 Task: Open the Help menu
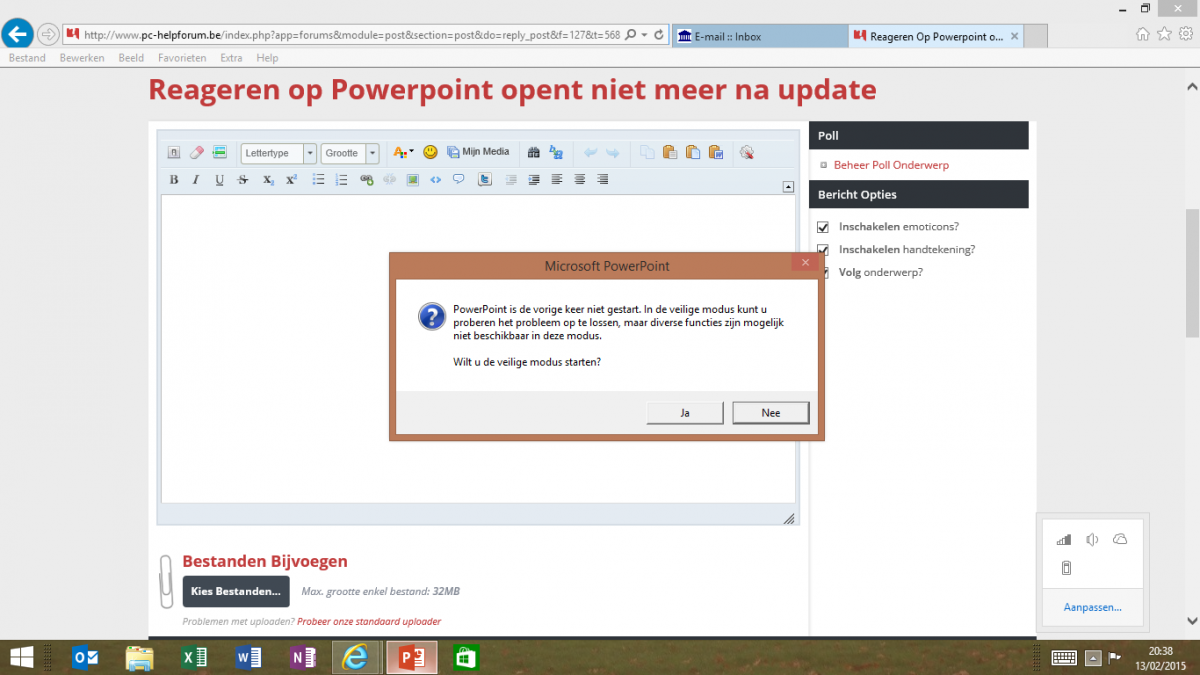267,58
